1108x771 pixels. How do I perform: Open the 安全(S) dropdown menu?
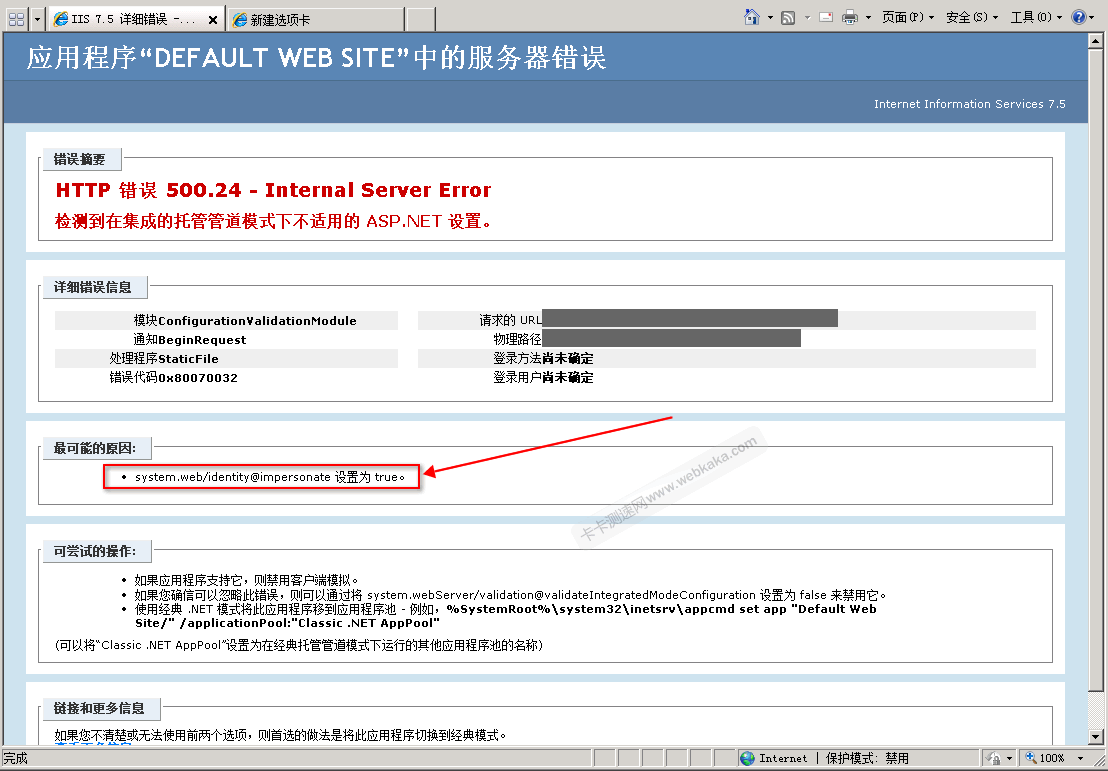pos(967,17)
